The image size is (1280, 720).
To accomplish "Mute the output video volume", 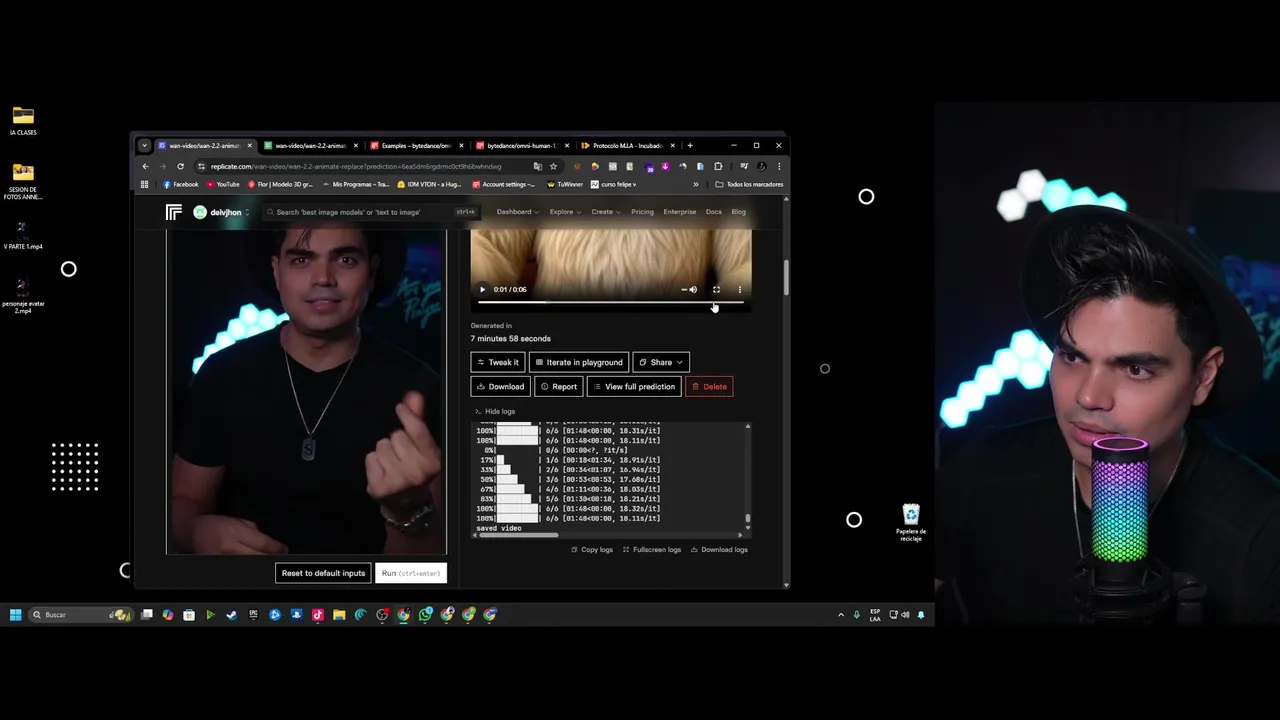I will click(693, 289).
